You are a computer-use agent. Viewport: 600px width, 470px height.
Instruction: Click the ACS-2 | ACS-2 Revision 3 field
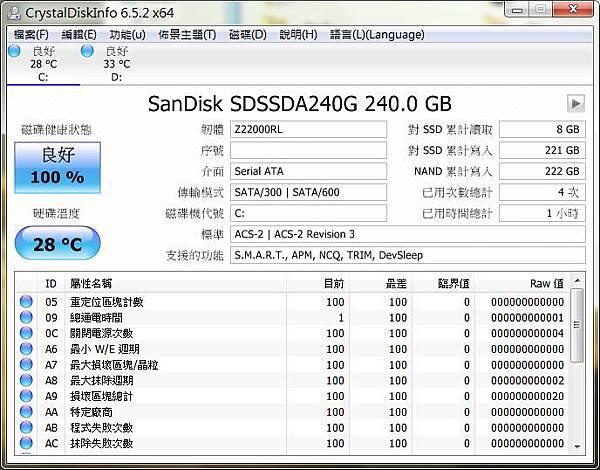tap(408, 234)
